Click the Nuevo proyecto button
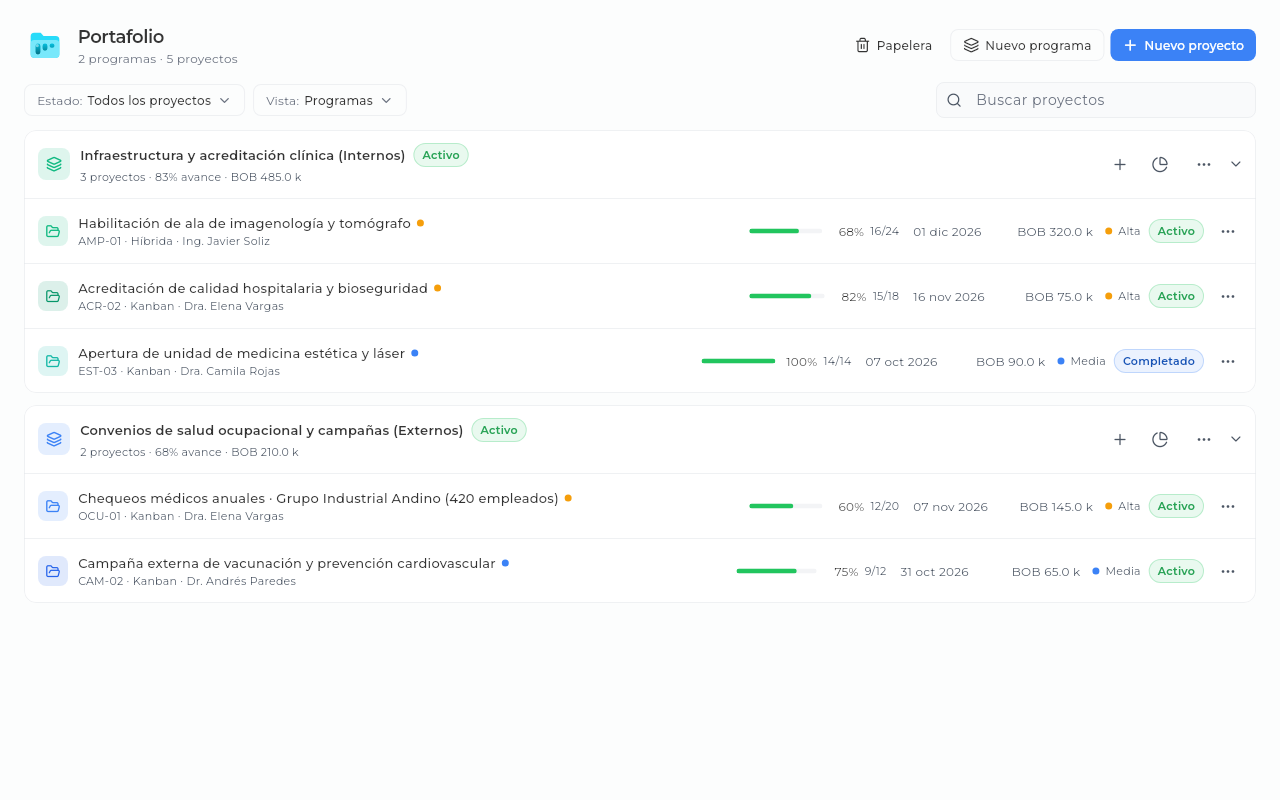1280x800 pixels. (x=1183, y=45)
